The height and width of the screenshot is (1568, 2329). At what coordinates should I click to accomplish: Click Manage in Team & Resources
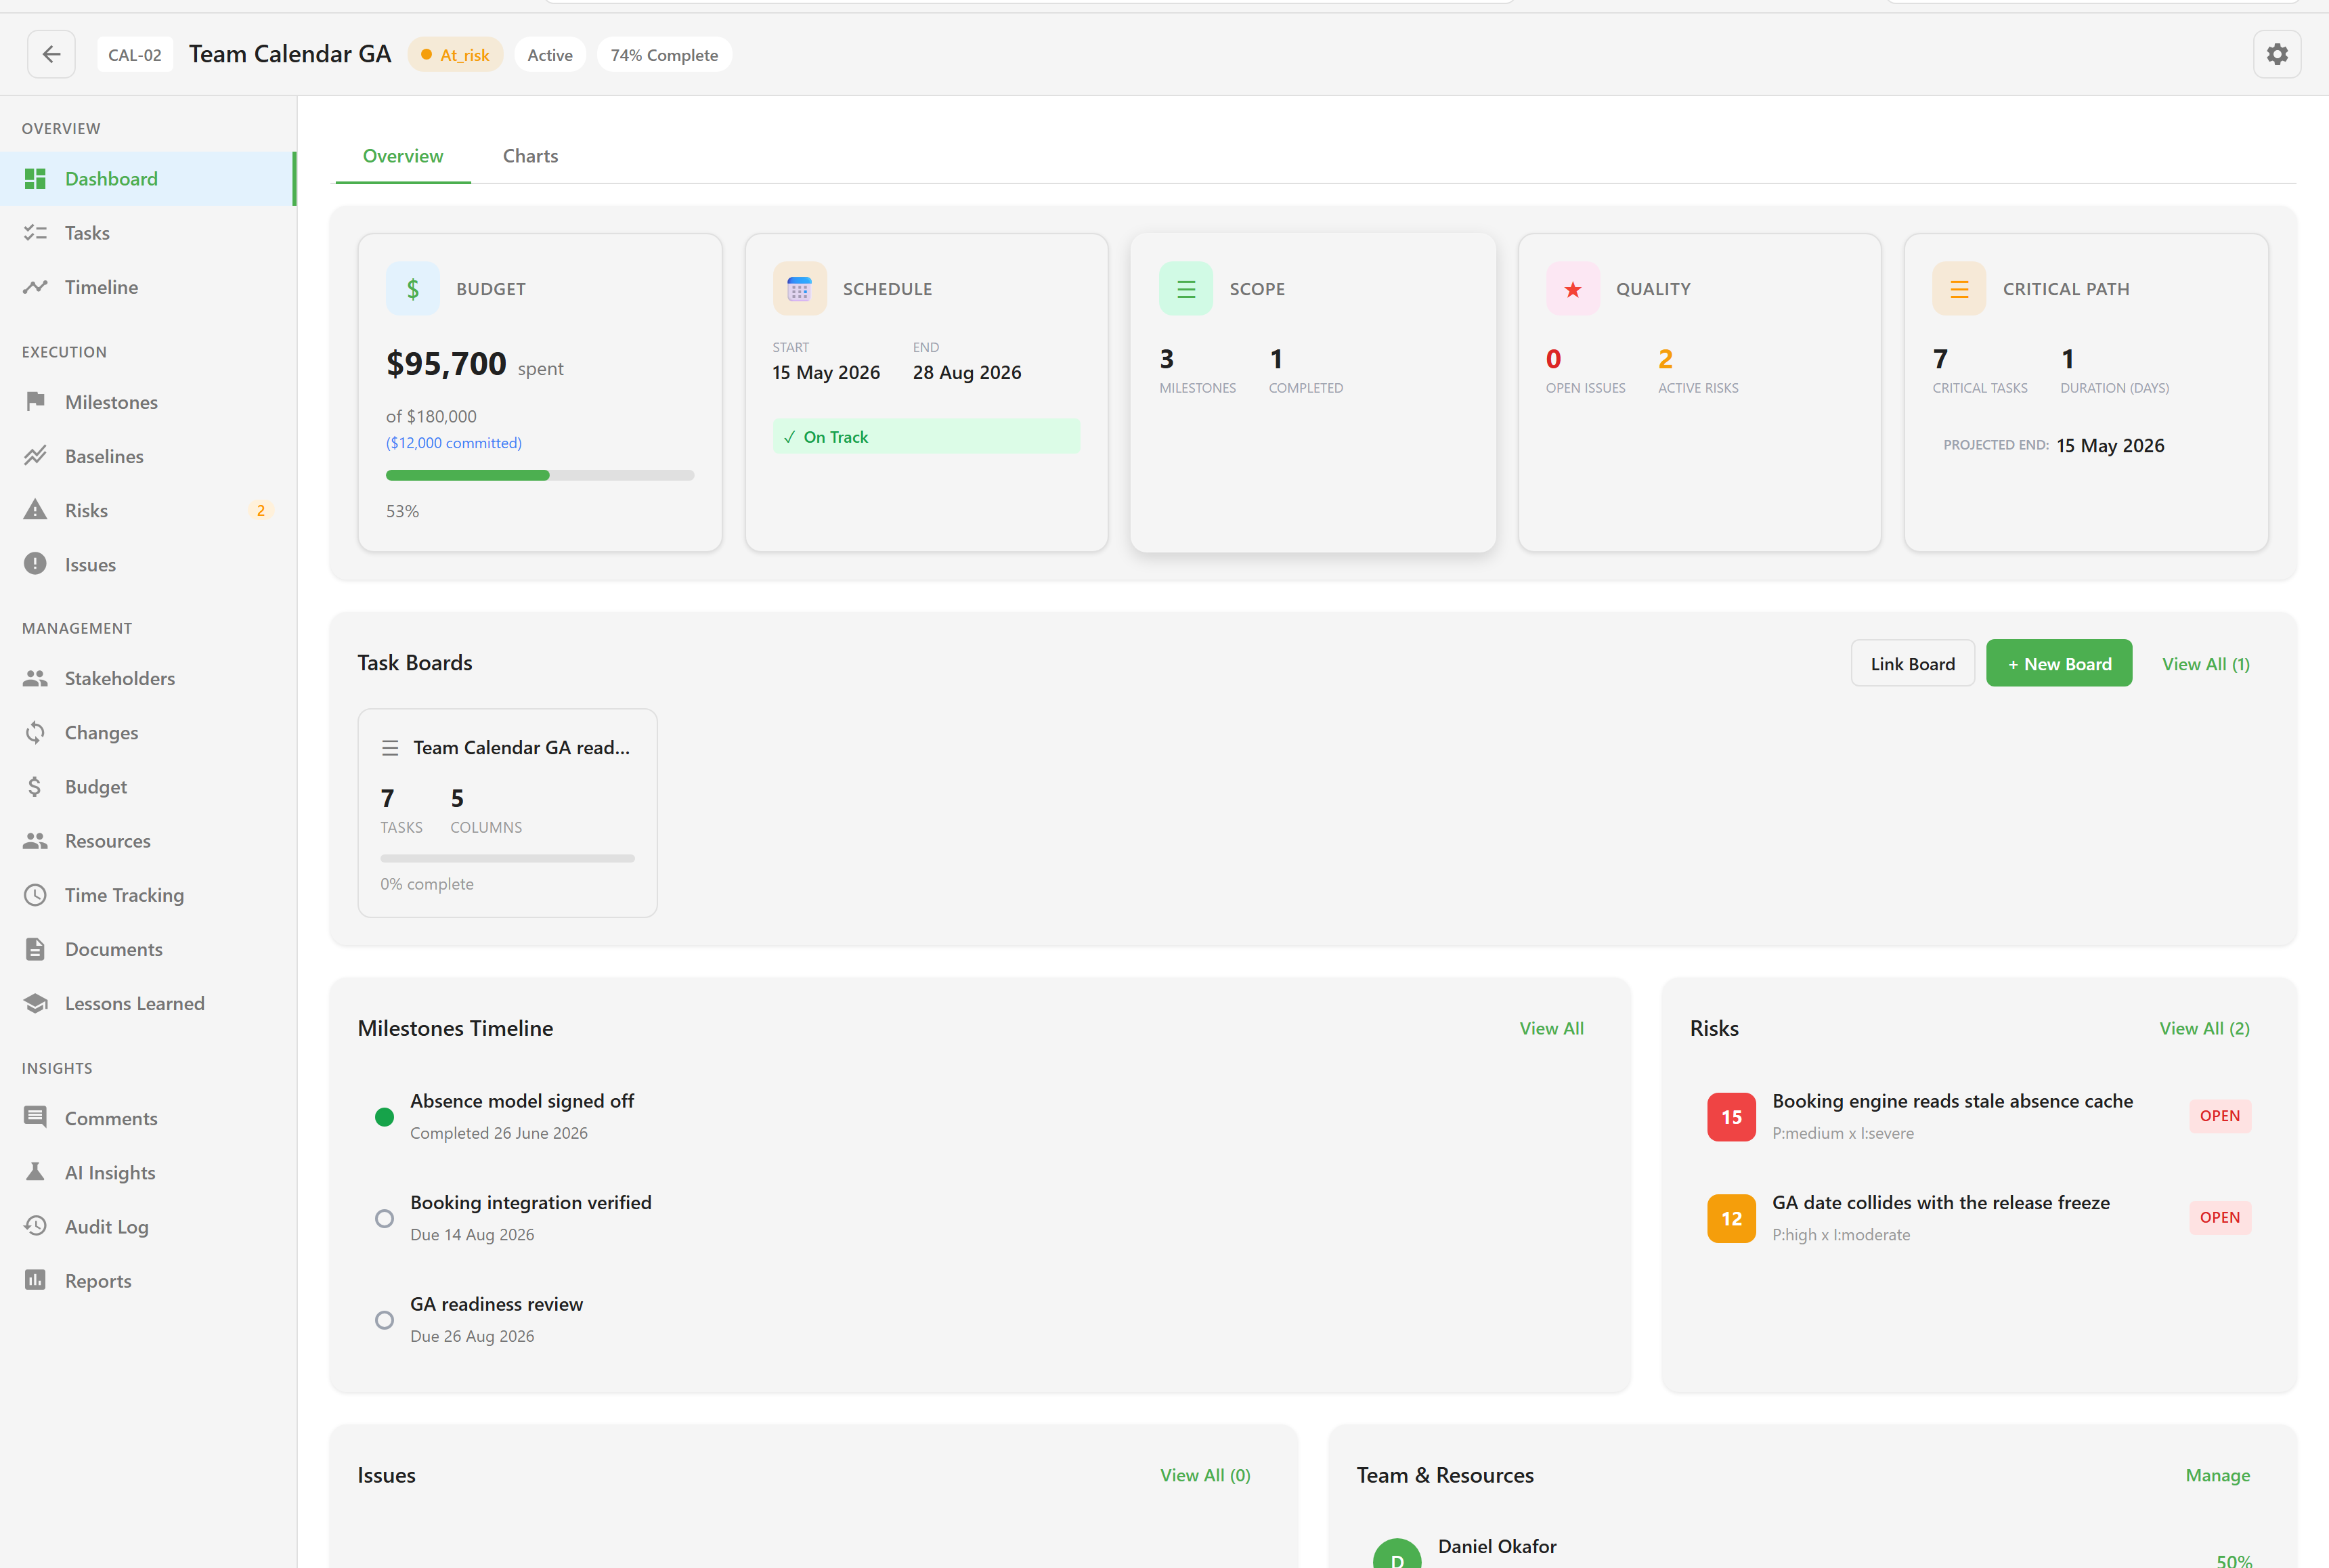[2217, 1475]
